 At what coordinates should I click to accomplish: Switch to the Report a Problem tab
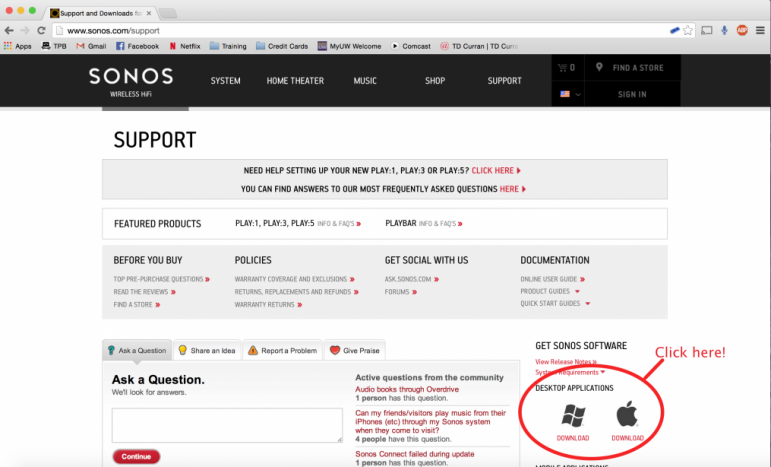[282, 350]
